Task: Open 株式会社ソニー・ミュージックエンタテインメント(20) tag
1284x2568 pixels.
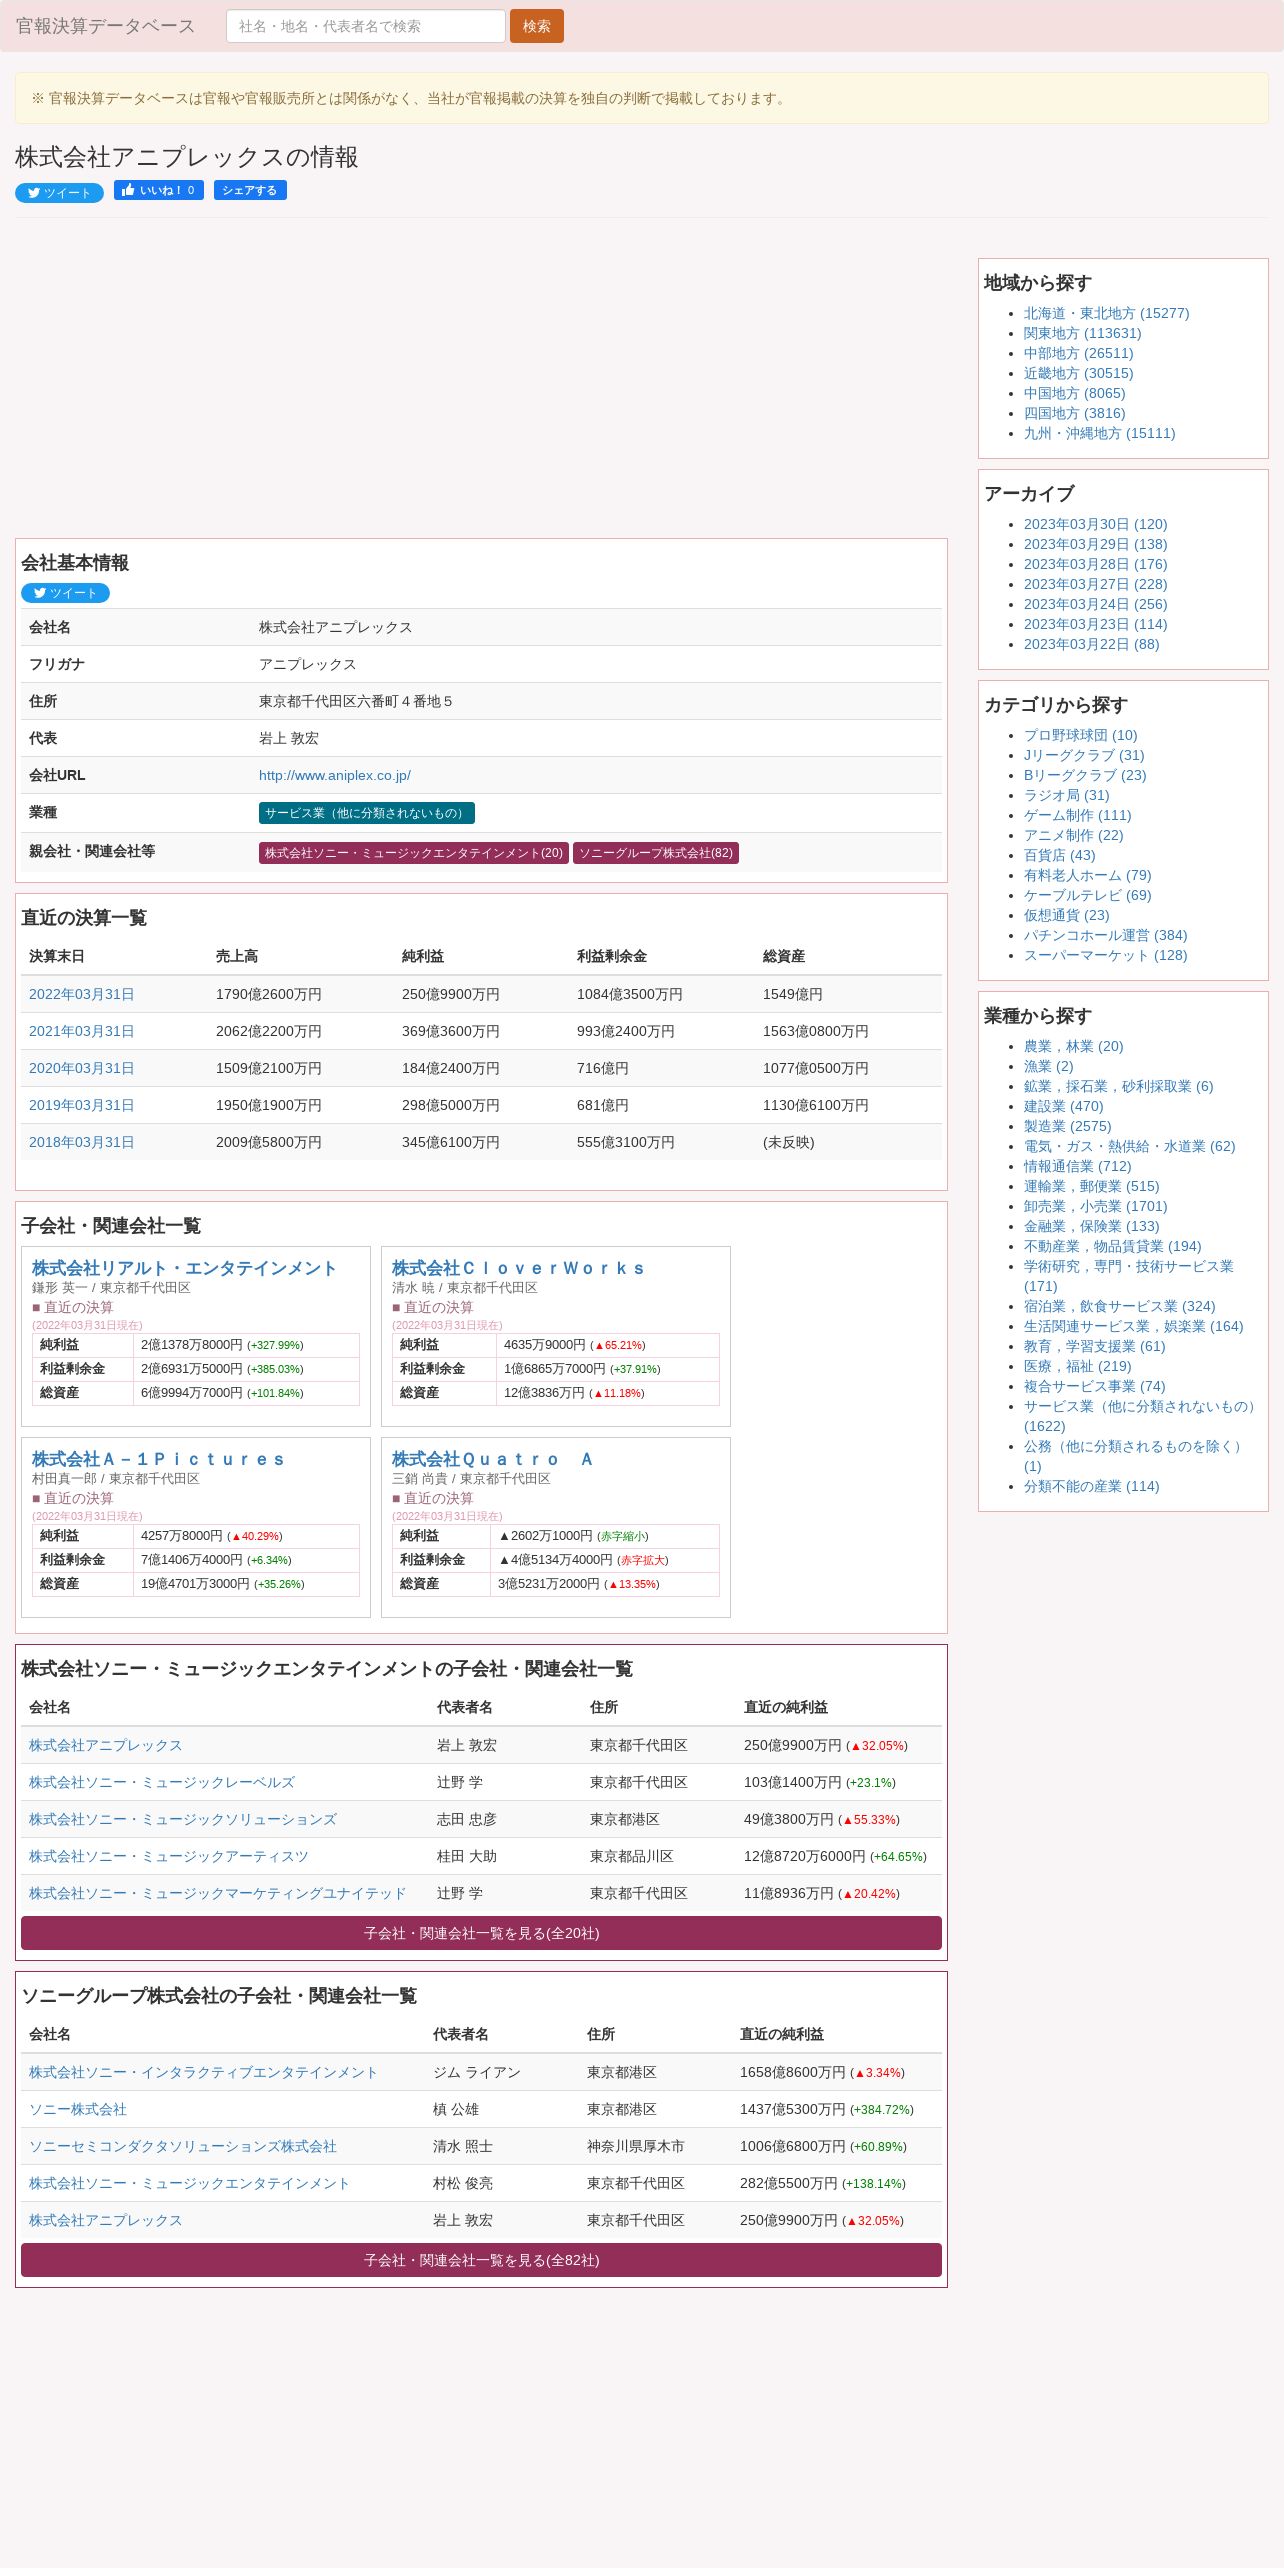Action: [x=413, y=853]
